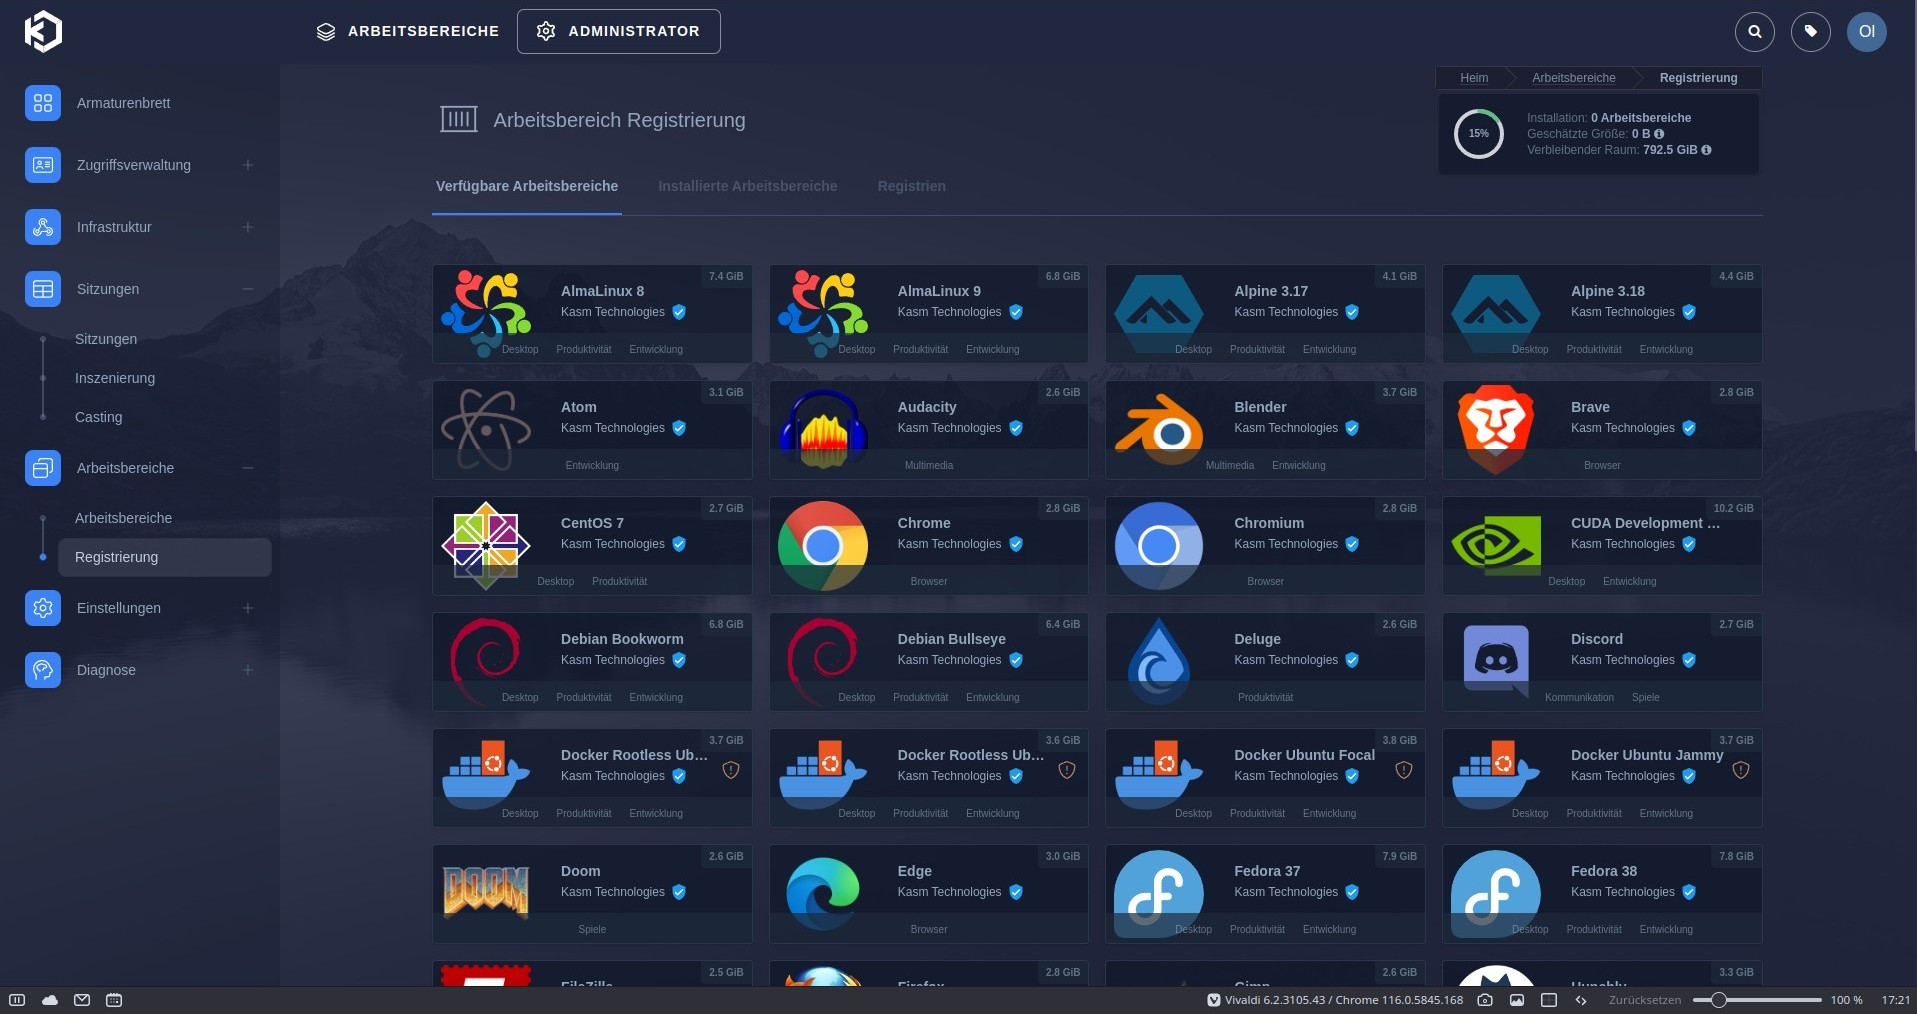Go to Arbeitsbereiche breadcrumb

pos(1573,78)
